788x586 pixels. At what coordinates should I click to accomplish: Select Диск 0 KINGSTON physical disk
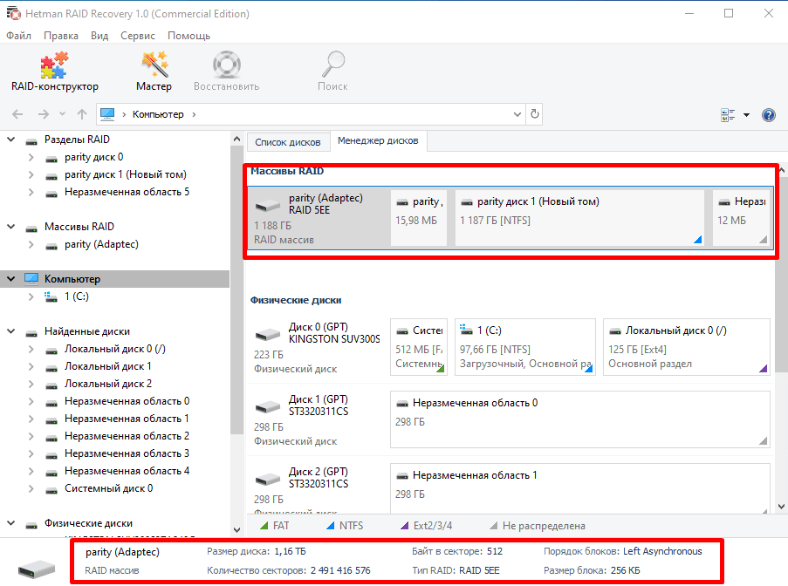click(x=319, y=347)
